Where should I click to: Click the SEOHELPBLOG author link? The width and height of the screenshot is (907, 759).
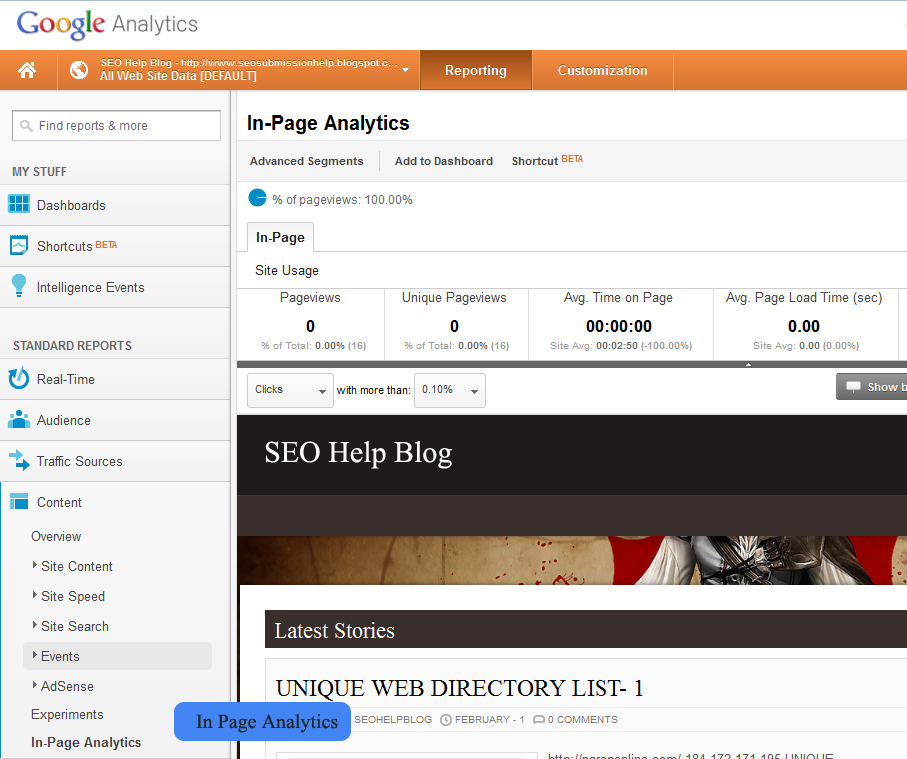coord(393,720)
